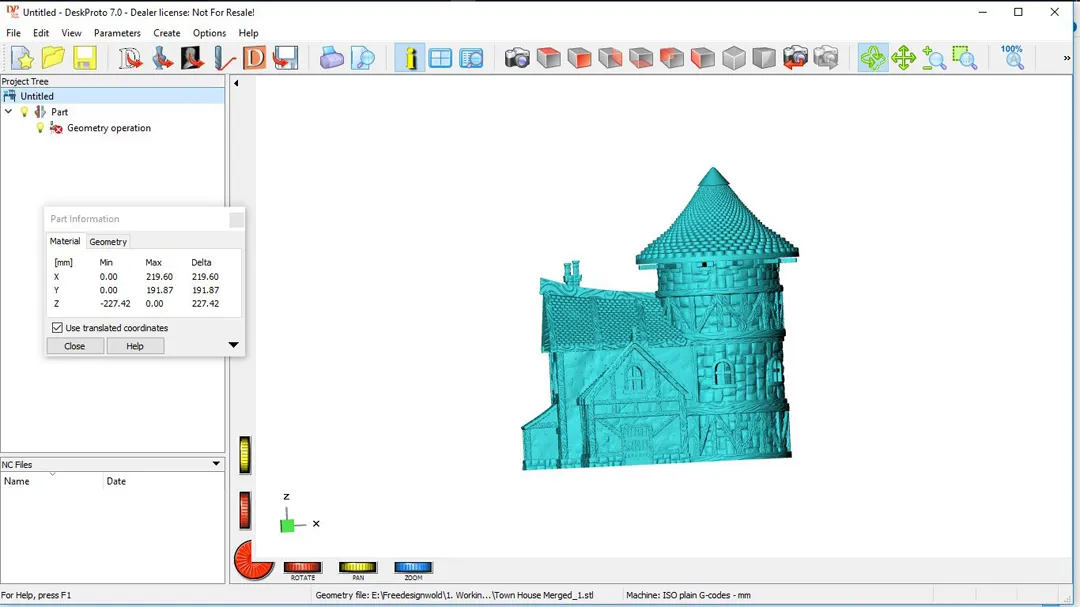The image size is (1080, 607).
Task: Click the printer icon in the toolbar
Action: pos(331,58)
